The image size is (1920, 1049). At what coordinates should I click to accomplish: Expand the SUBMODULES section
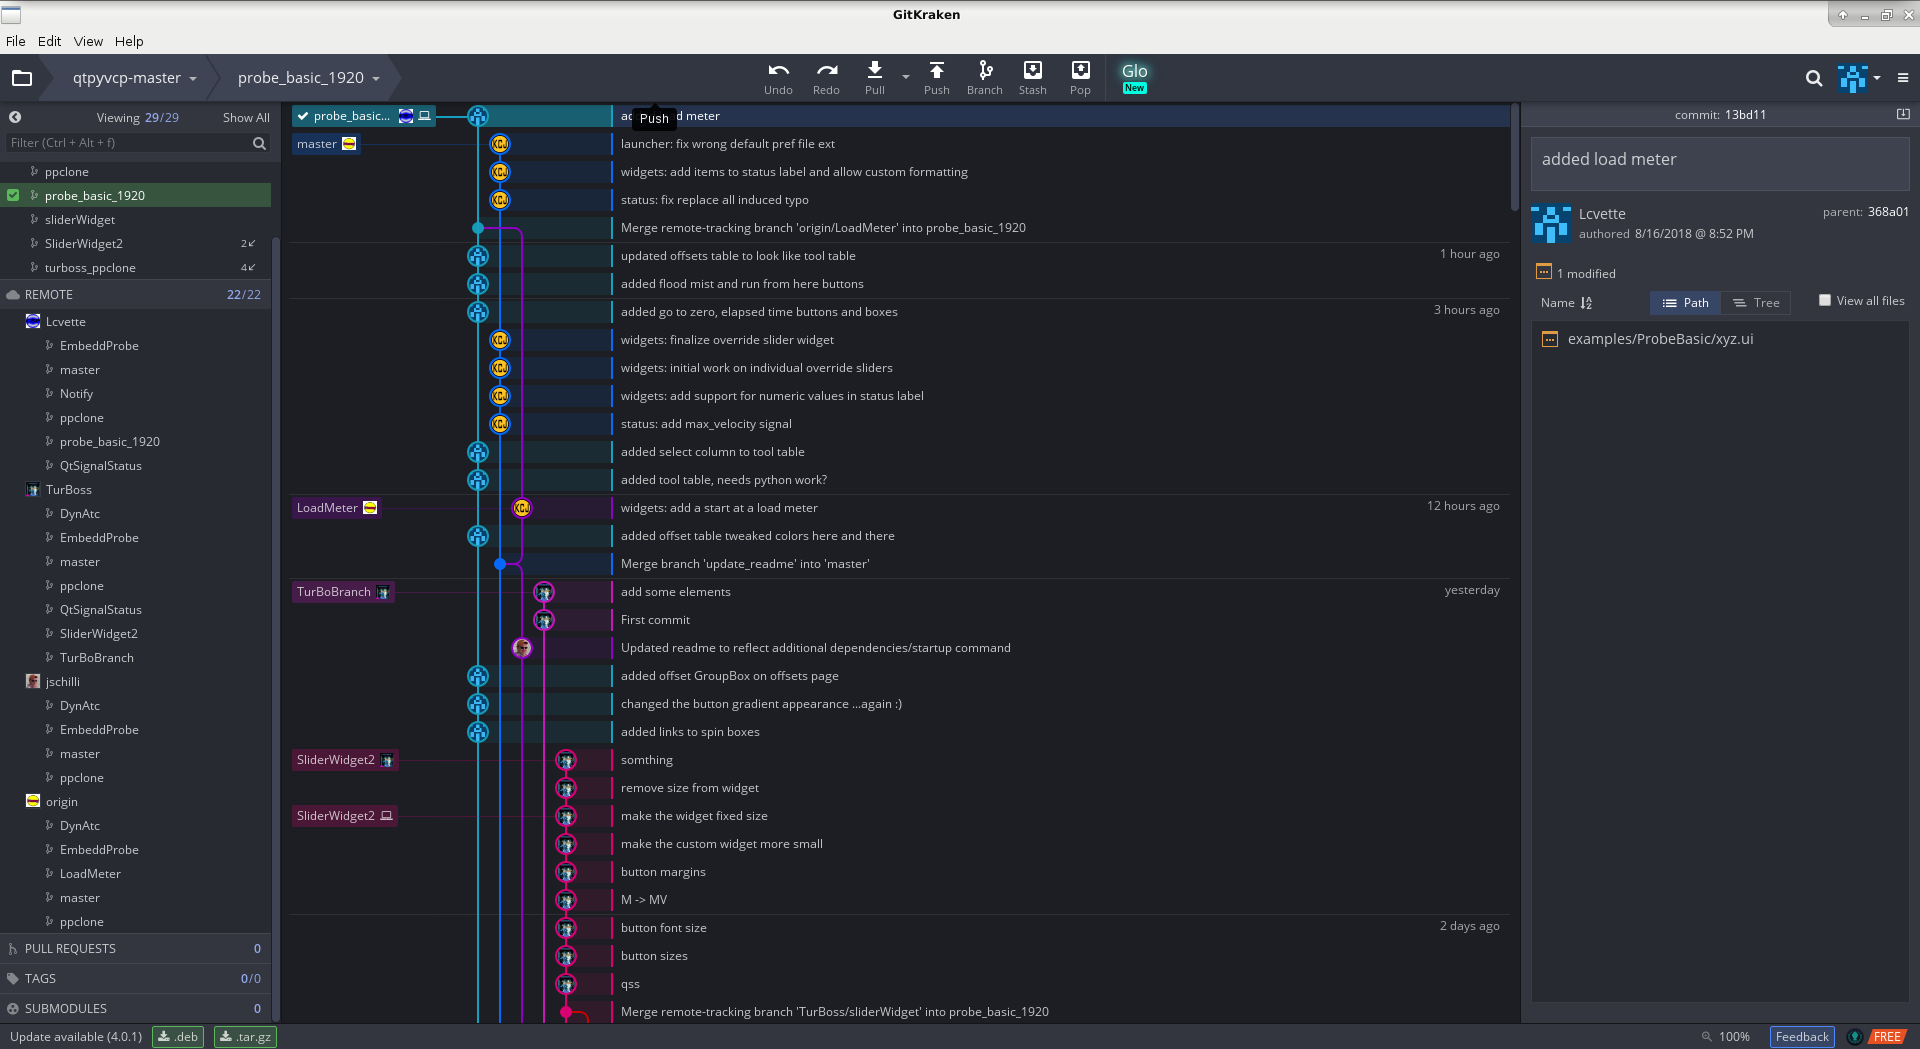click(x=135, y=1009)
